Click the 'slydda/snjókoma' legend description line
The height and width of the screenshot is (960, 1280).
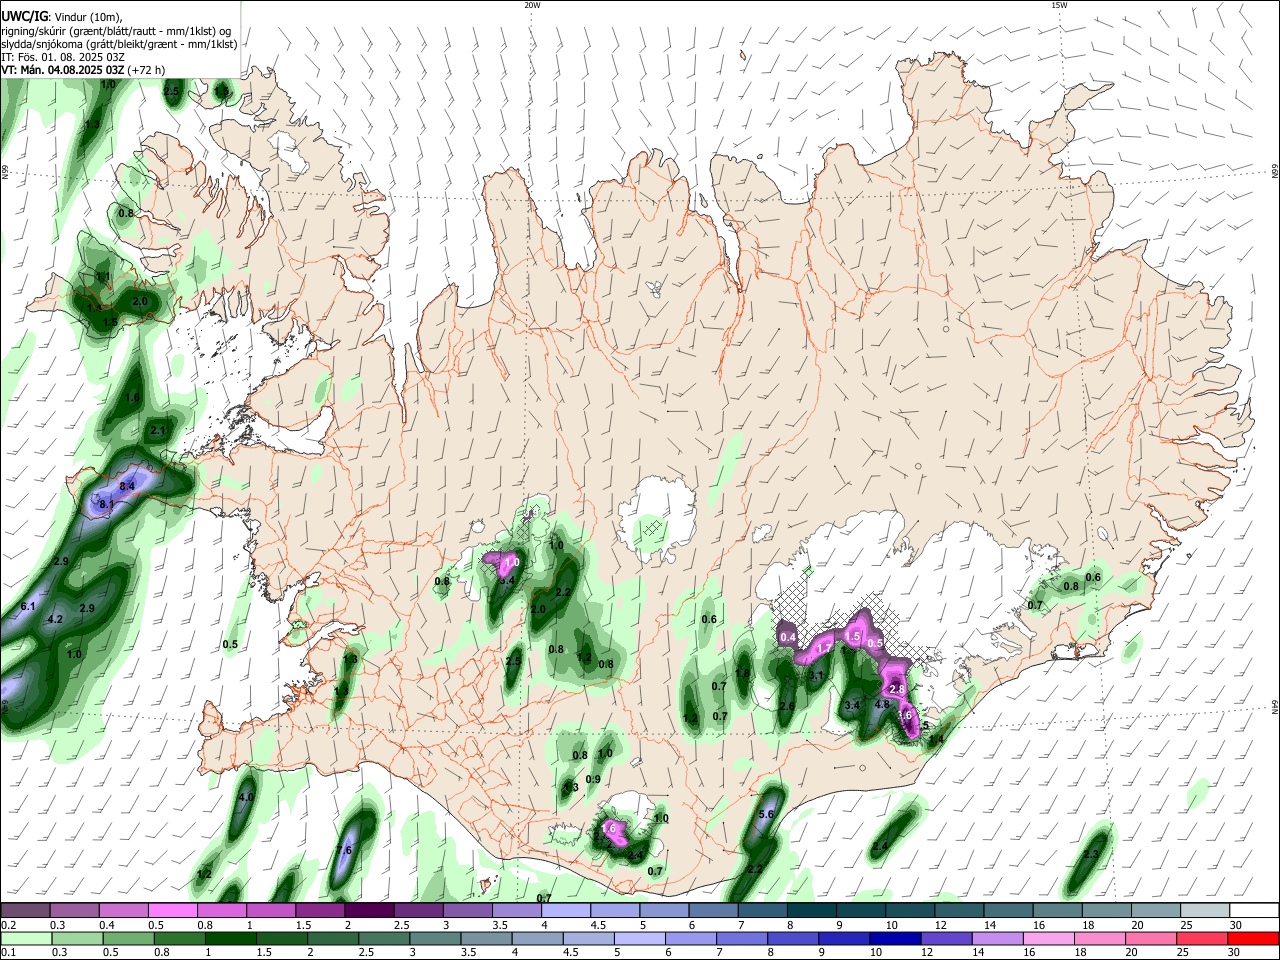pos(119,44)
